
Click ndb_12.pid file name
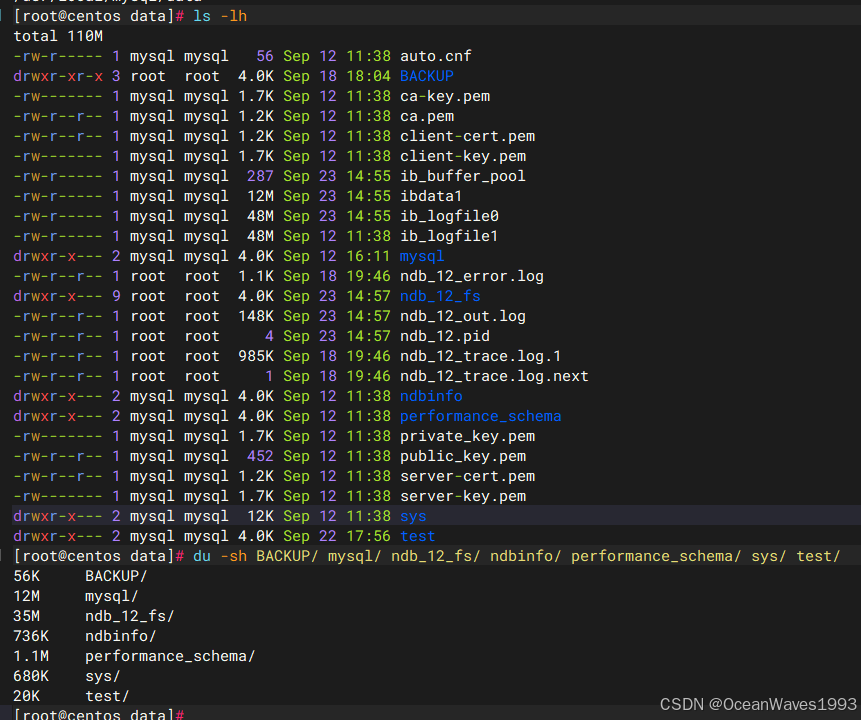tap(445, 336)
